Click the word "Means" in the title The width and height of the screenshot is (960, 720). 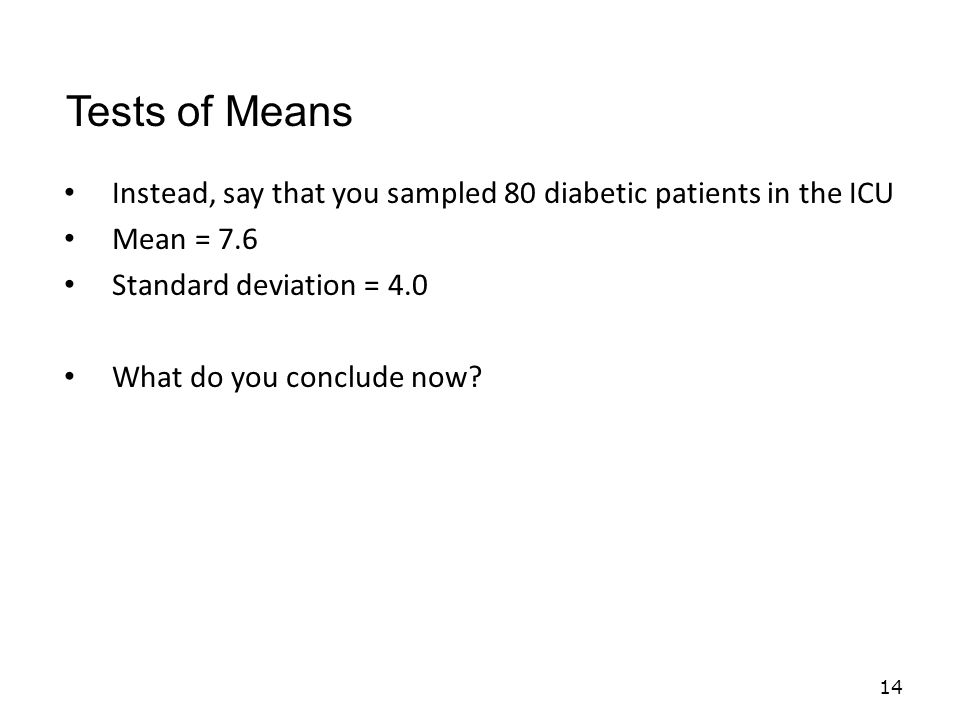[x=288, y=111]
